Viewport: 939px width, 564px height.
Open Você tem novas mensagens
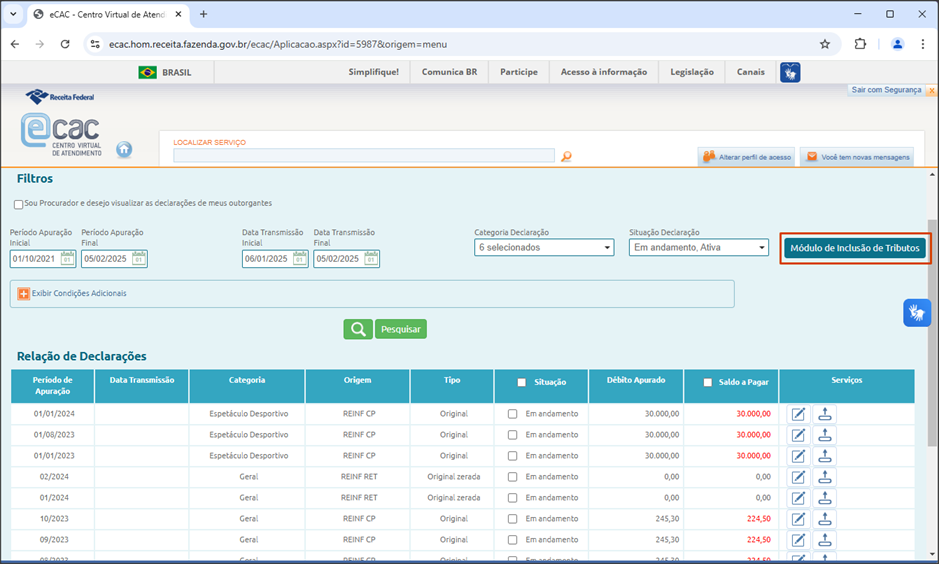pyautogui.click(x=857, y=157)
